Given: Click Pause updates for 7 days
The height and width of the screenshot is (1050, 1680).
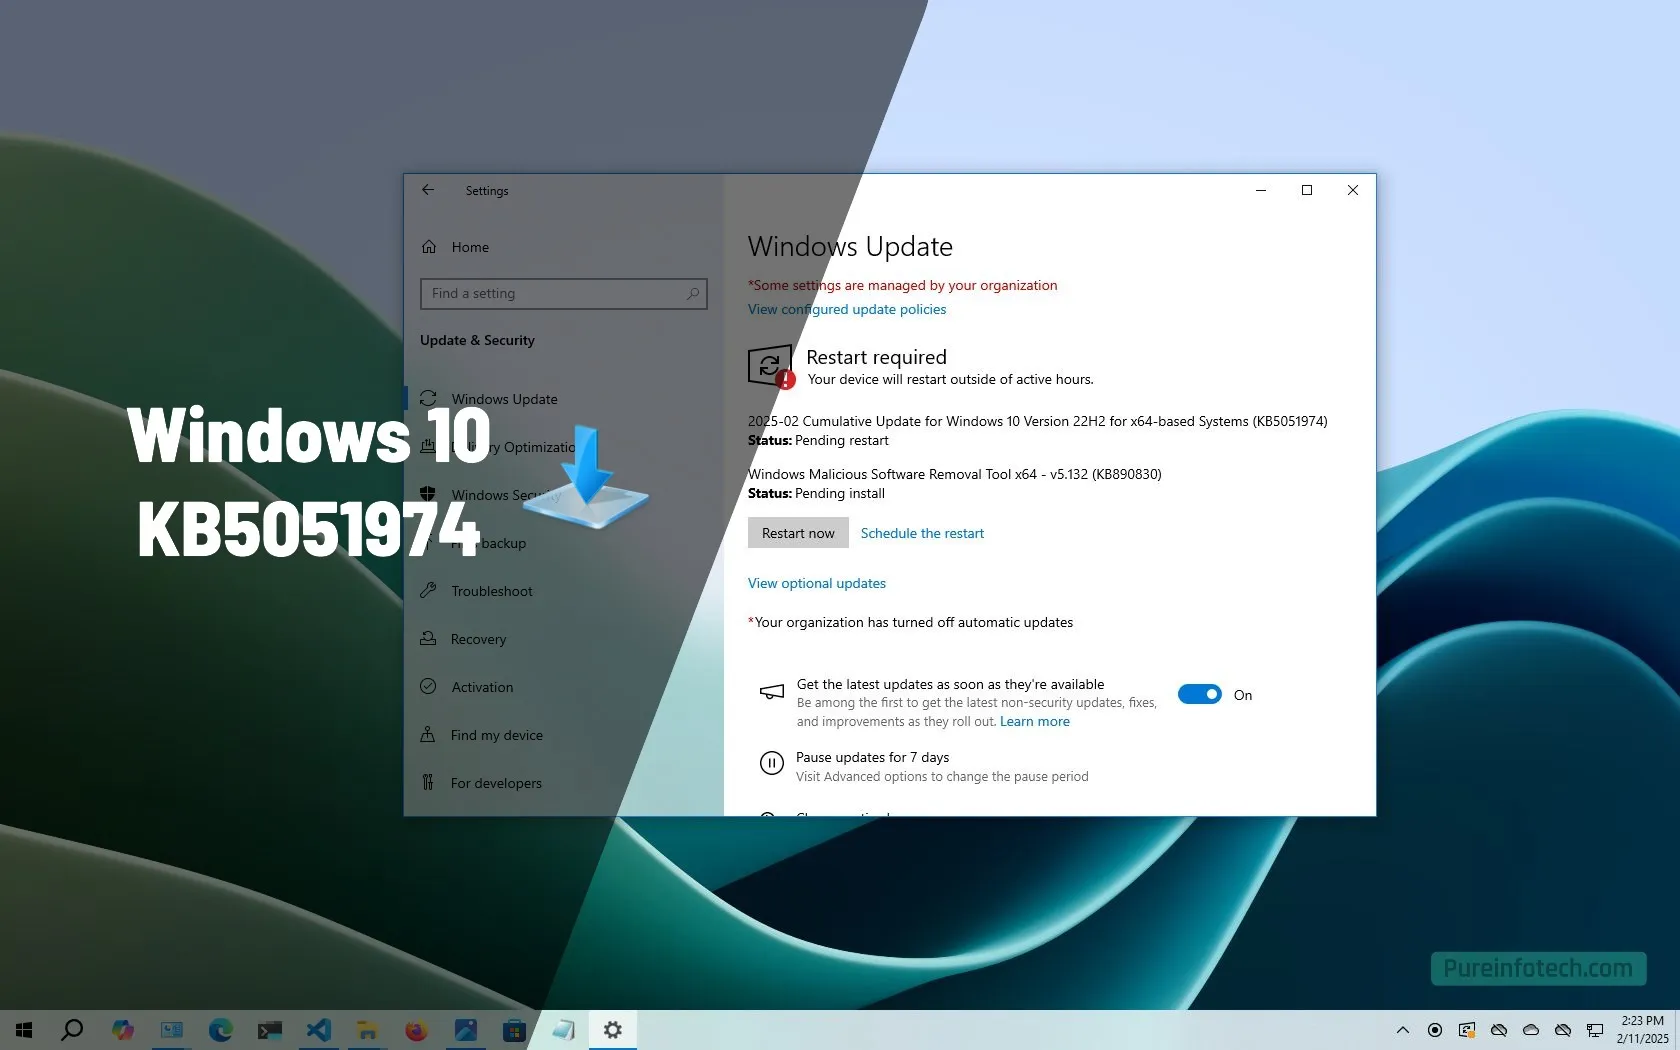Looking at the screenshot, I should coord(872,757).
